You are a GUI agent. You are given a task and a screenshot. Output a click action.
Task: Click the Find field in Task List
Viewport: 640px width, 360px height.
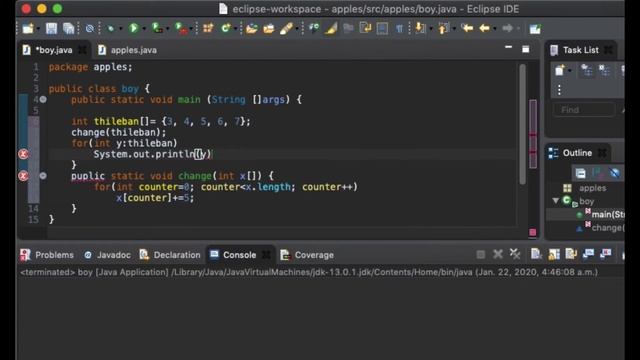(x=584, y=110)
